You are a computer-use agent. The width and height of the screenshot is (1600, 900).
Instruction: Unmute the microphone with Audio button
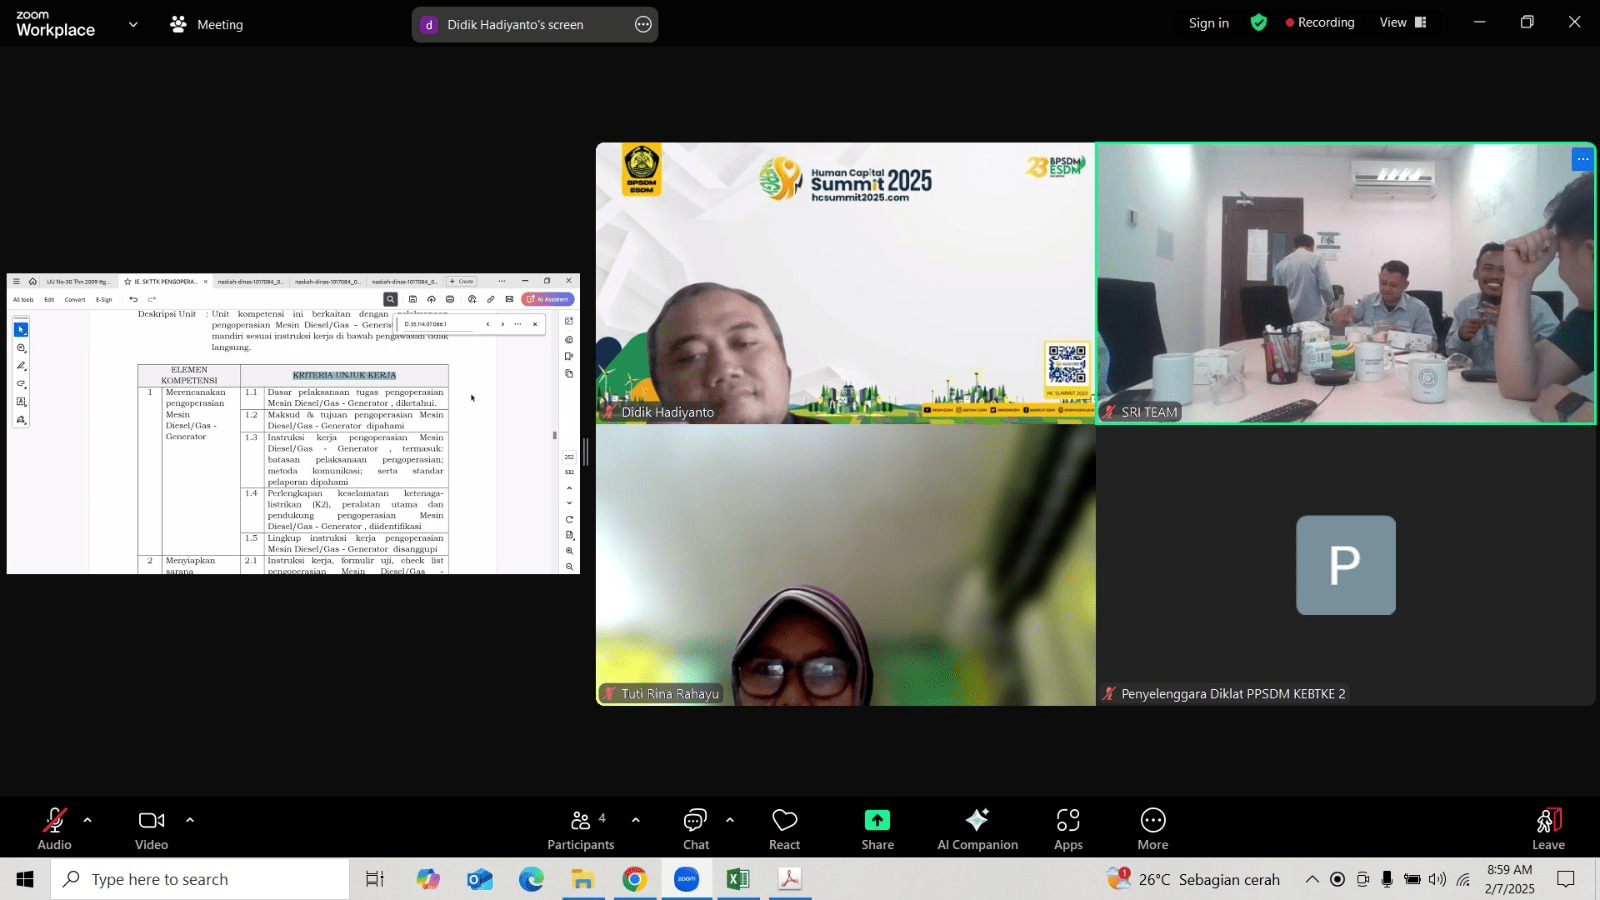pyautogui.click(x=54, y=829)
